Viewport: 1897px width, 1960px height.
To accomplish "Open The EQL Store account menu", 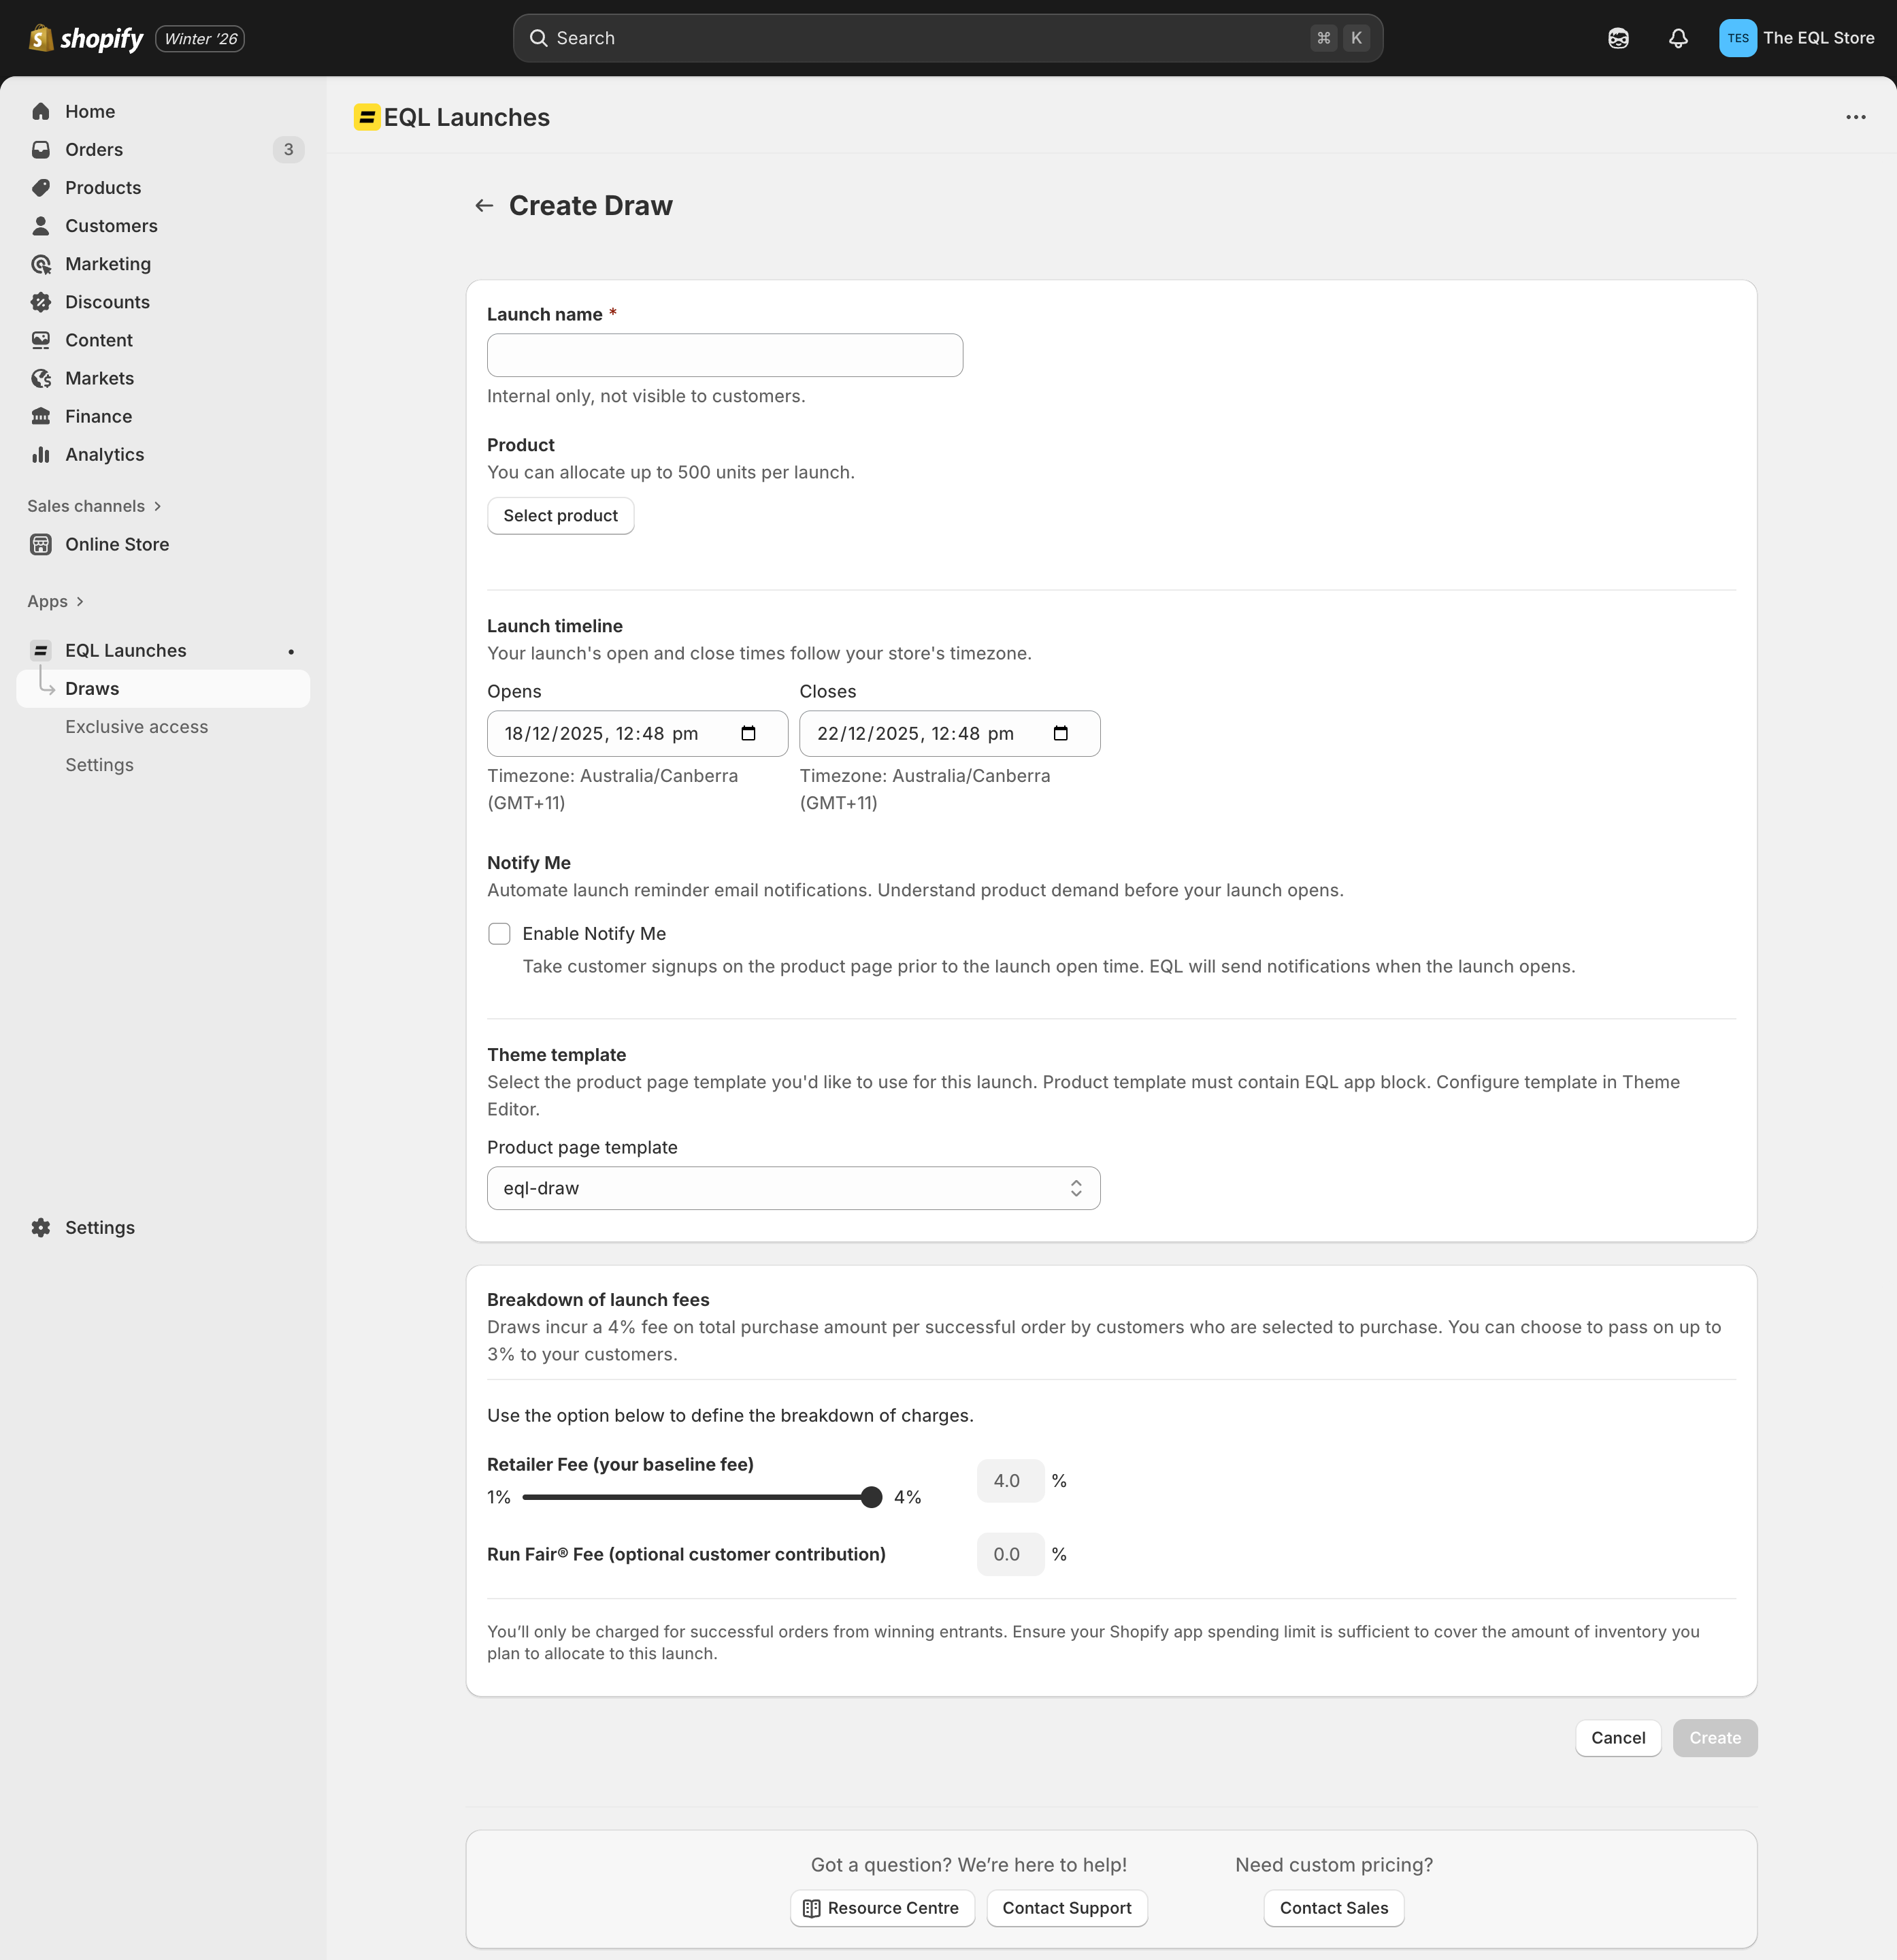I will pyautogui.click(x=1797, y=38).
